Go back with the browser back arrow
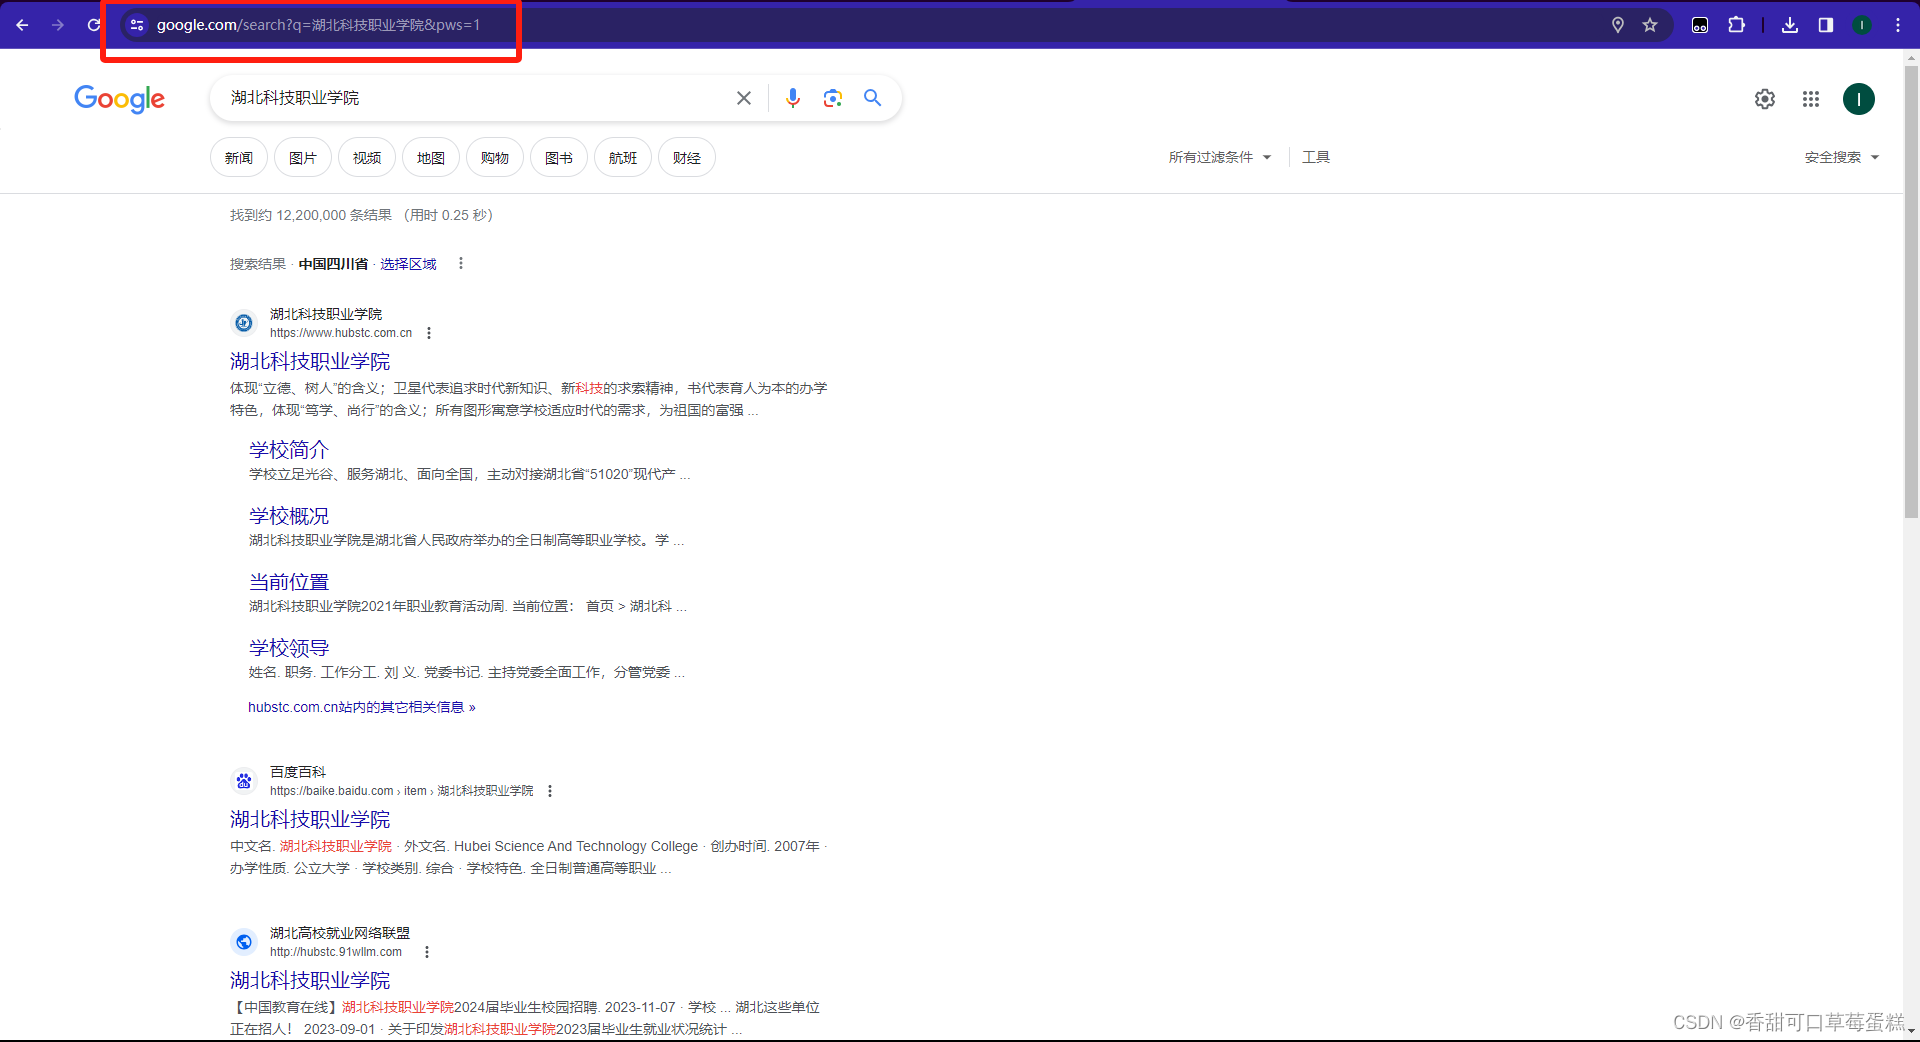This screenshot has height=1042, width=1920. (22, 25)
